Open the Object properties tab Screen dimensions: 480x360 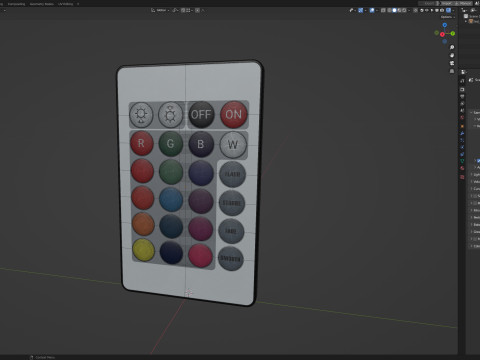coord(462,126)
